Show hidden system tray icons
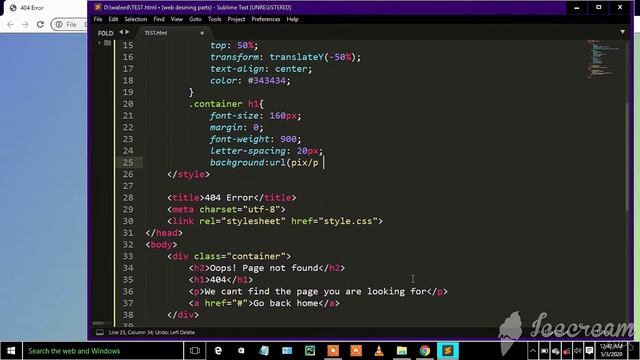This screenshot has width=640, height=360. pos(533,351)
